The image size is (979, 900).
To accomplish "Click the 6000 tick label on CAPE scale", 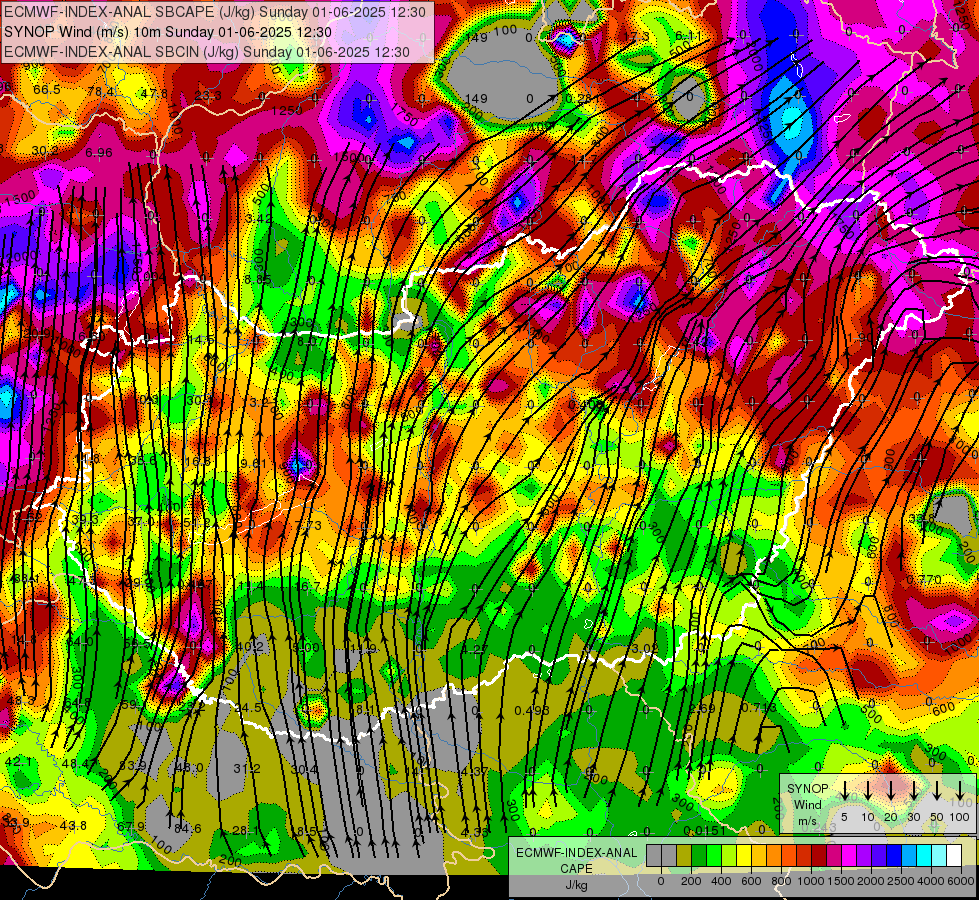I will tap(961, 881).
